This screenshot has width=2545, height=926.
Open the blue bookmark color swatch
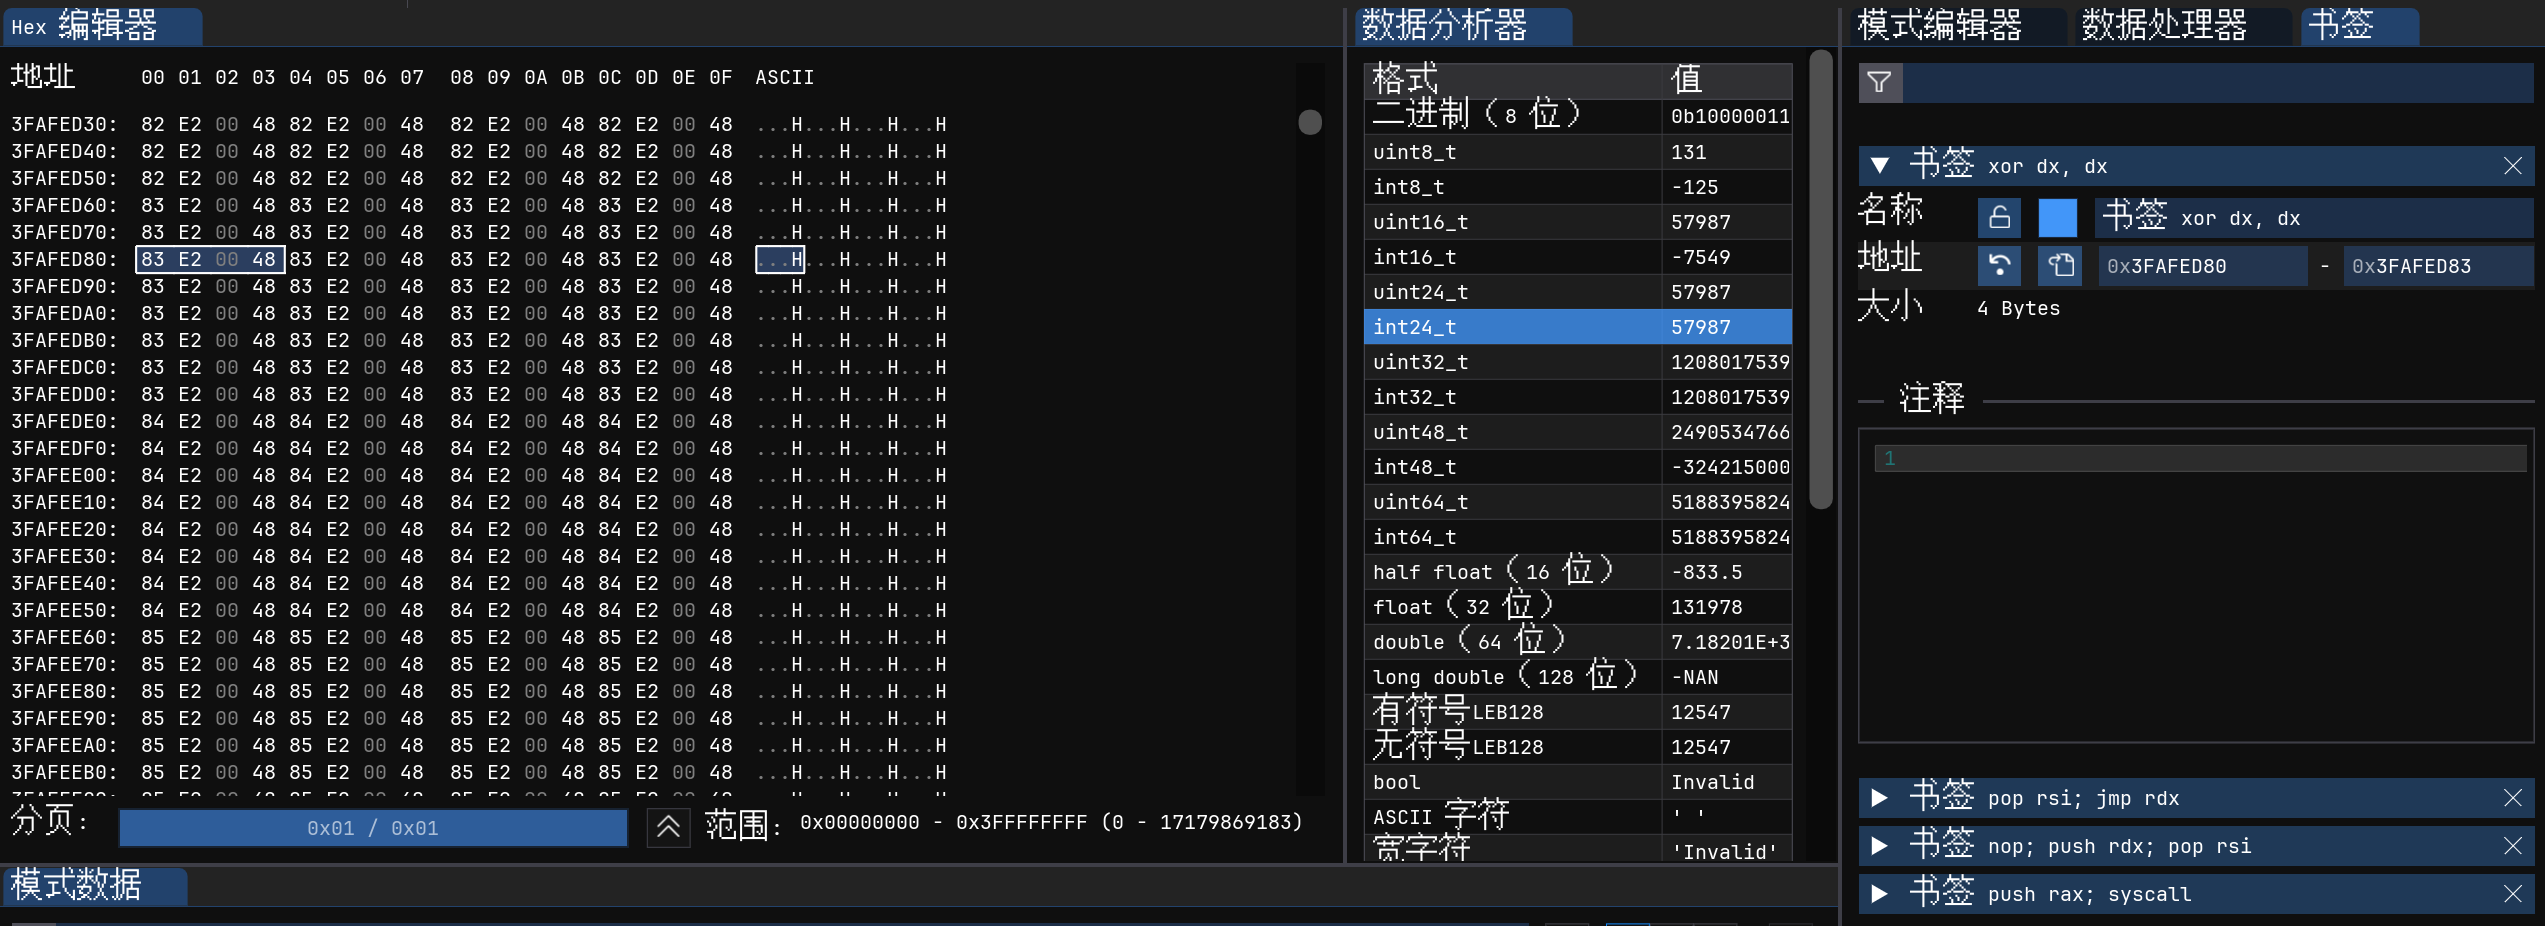(x=2057, y=218)
